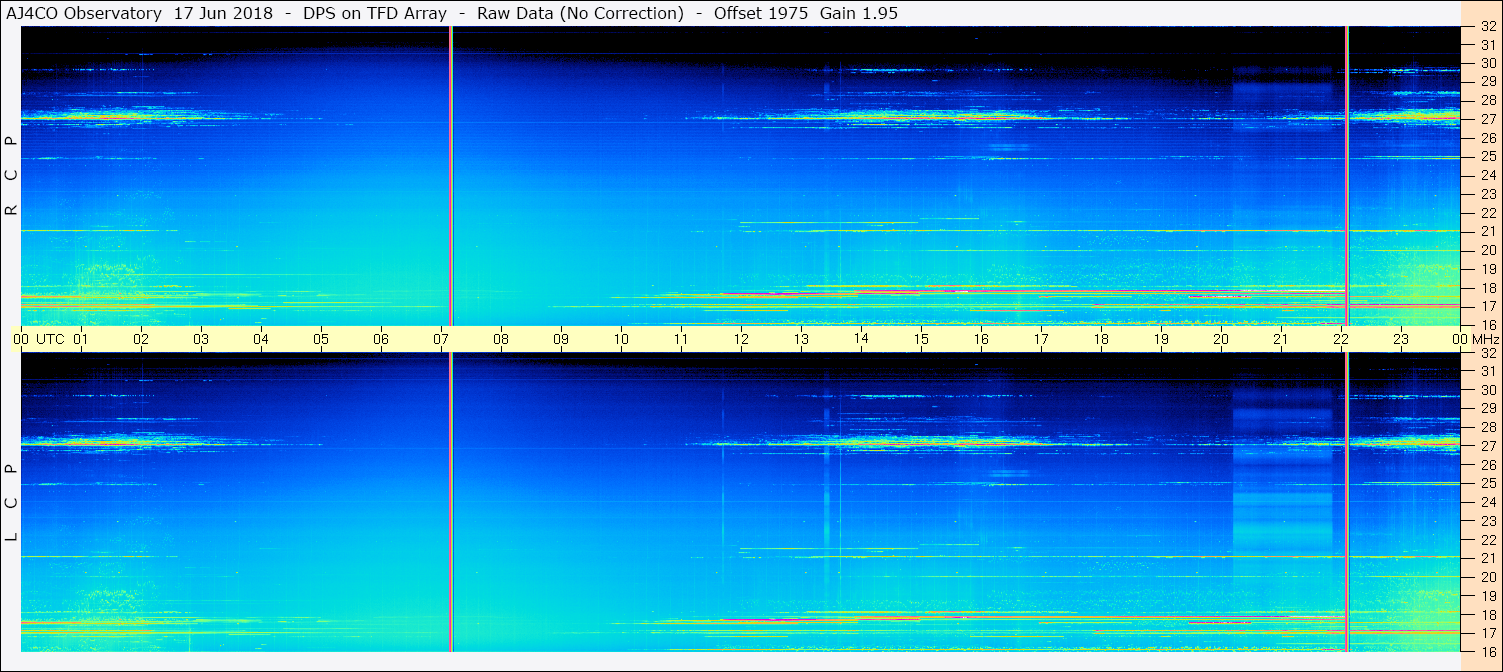The width and height of the screenshot is (1503, 672).
Task: Click the "AJ4CO Observatory" title text
Action: click(x=84, y=13)
